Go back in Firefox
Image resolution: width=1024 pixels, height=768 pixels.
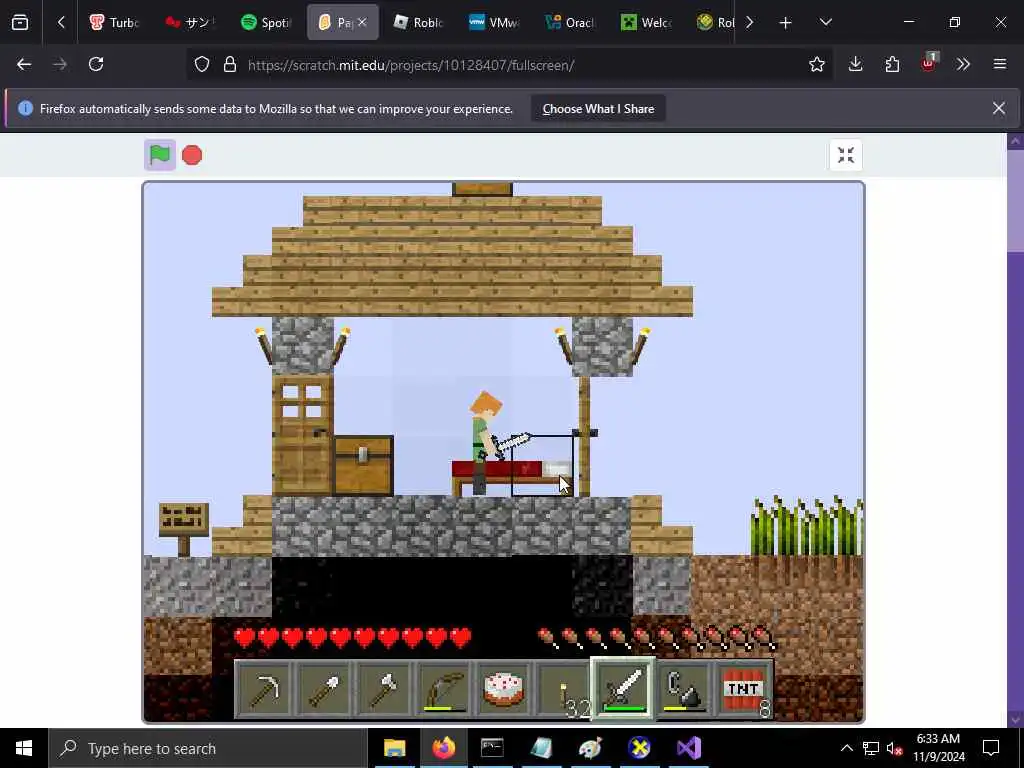coord(24,64)
